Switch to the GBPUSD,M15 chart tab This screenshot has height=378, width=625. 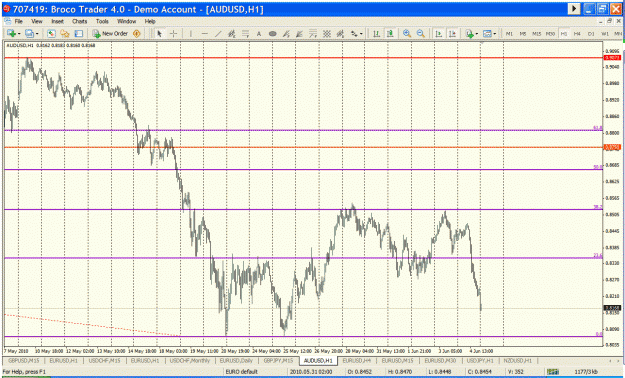click(24, 360)
